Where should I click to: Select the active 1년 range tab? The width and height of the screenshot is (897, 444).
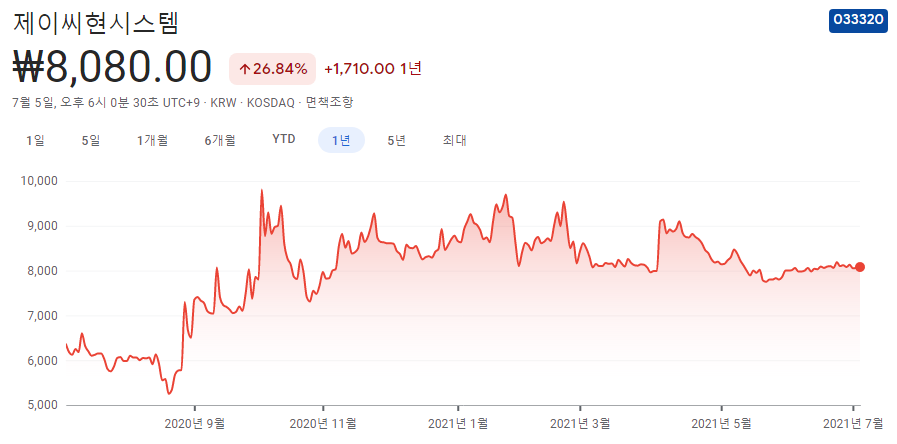[x=341, y=140]
